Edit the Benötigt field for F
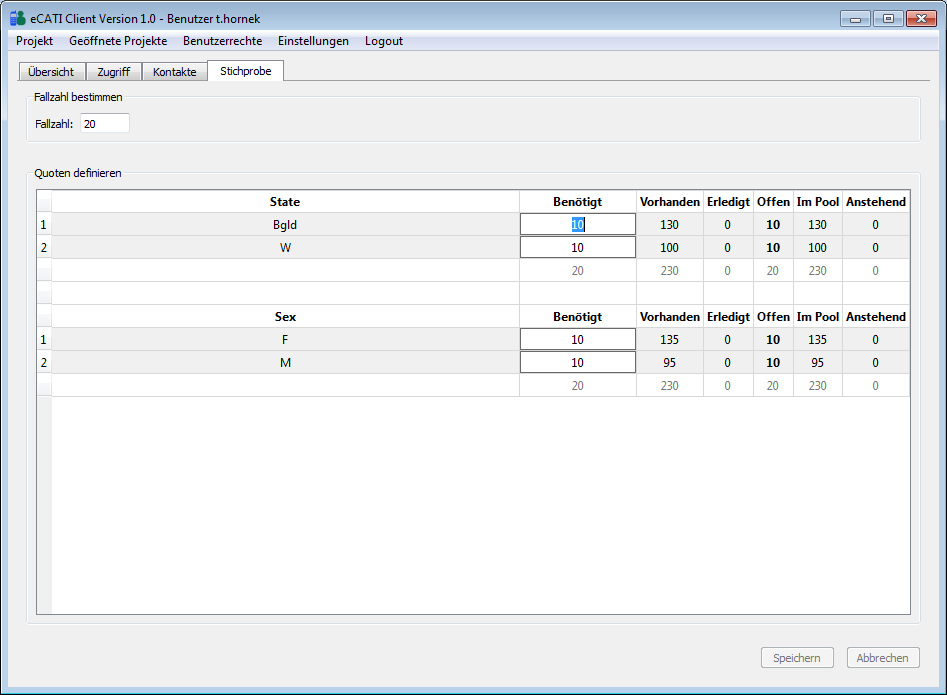 [577, 340]
